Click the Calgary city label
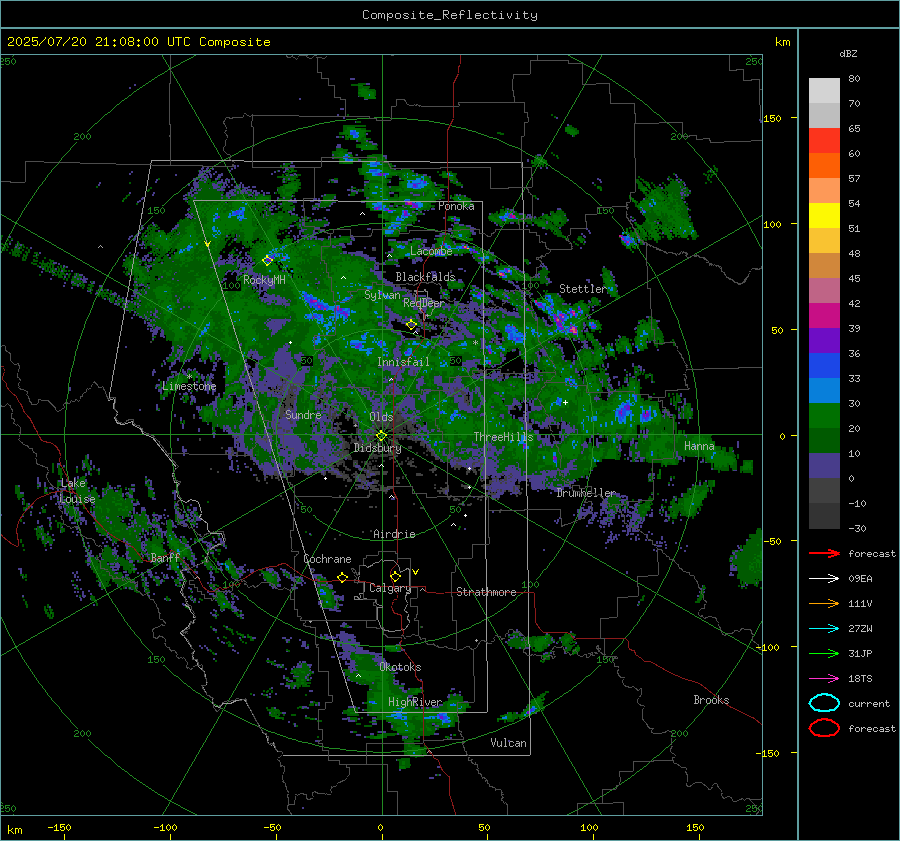Screen dimensions: 900x841 390,588
